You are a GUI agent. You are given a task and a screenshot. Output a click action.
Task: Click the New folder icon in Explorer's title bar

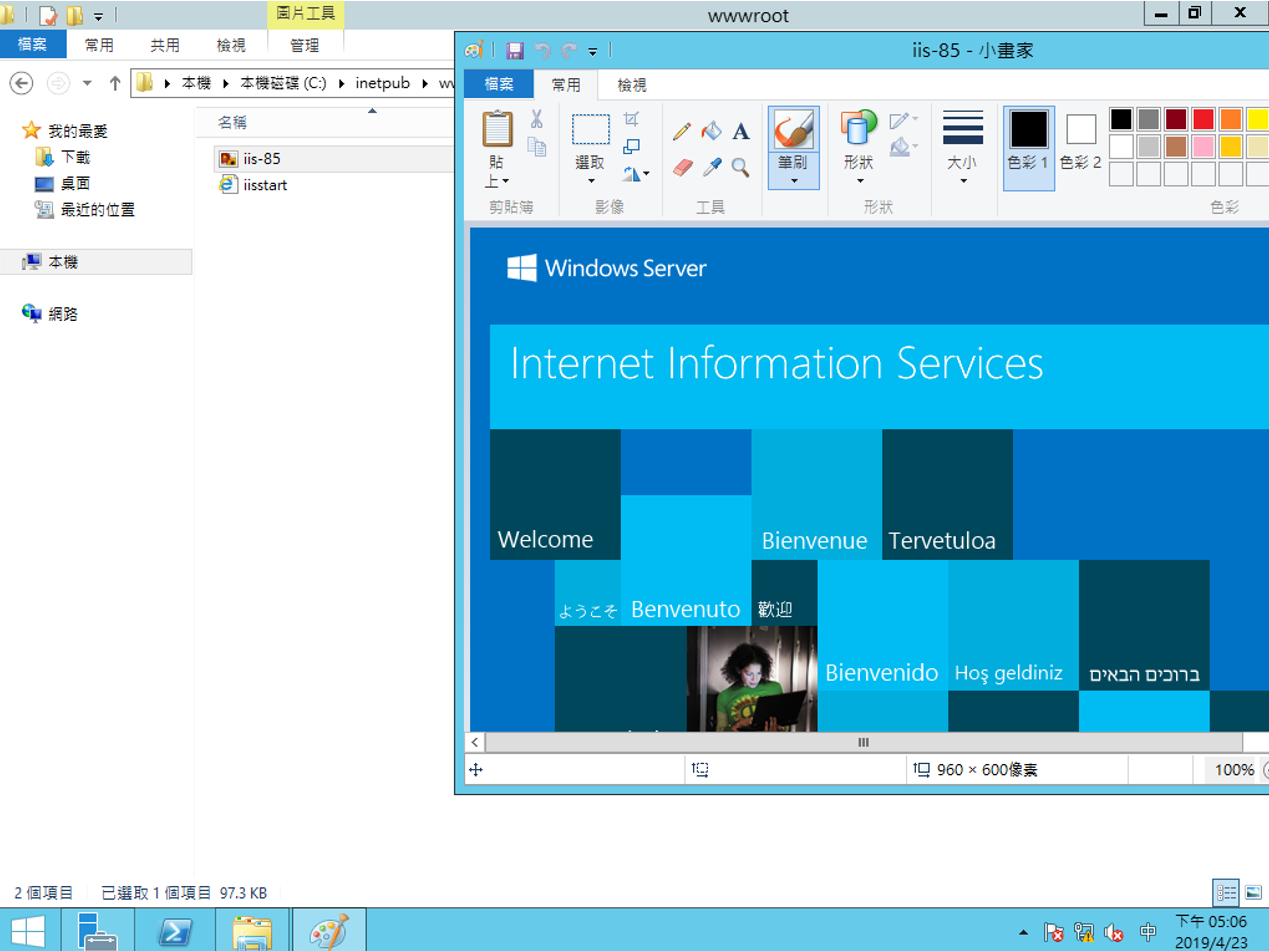[x=75, y=16]
